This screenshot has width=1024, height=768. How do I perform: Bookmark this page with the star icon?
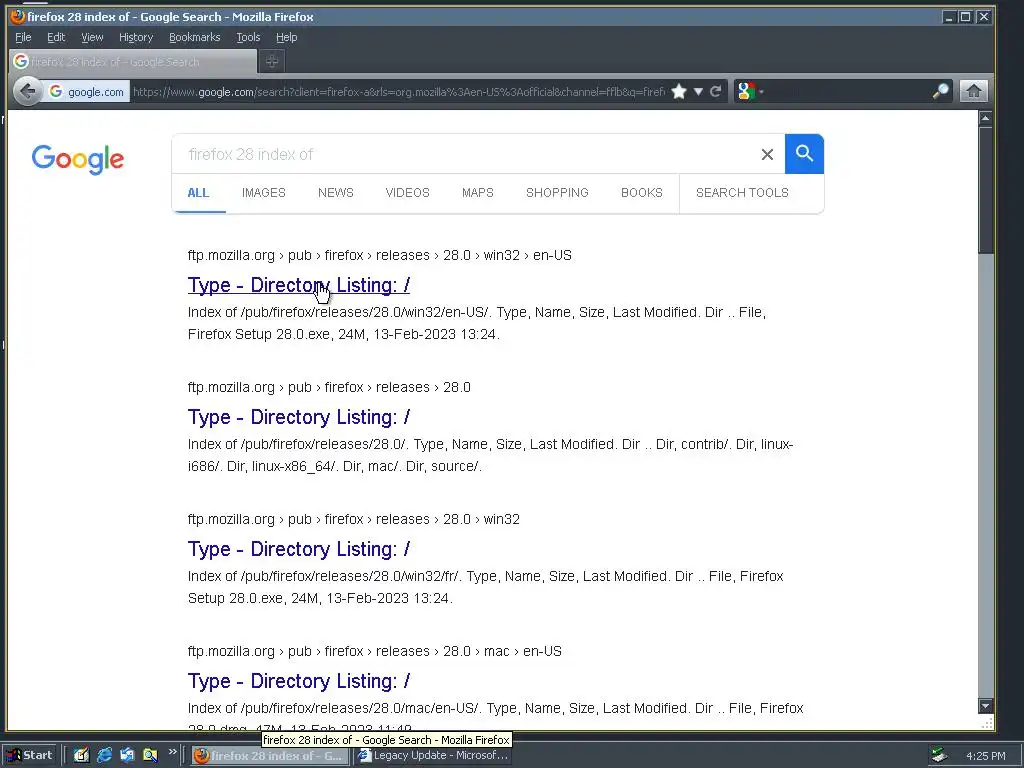coord(679,91)
